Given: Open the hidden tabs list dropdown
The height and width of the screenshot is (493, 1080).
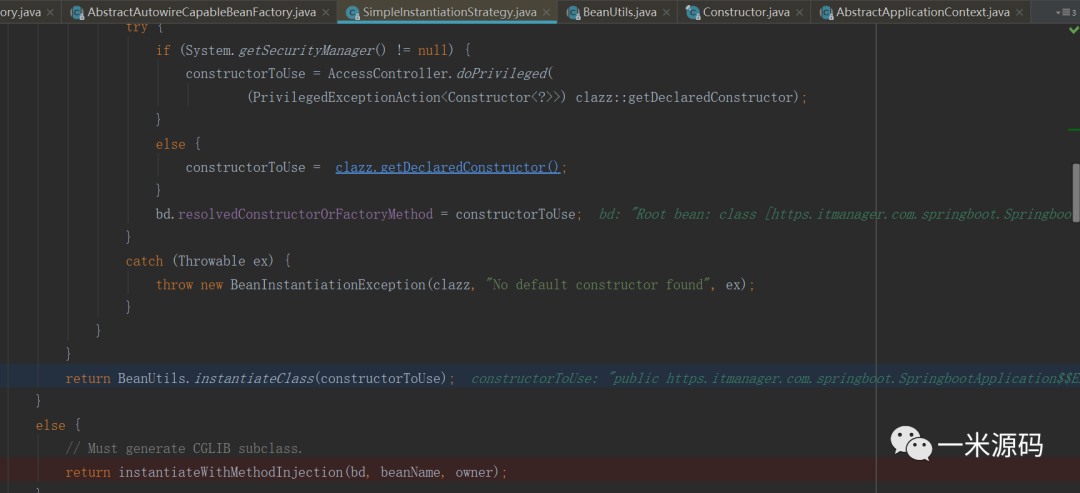Looking at the screenshot, I should click(x=1064, y=12).
